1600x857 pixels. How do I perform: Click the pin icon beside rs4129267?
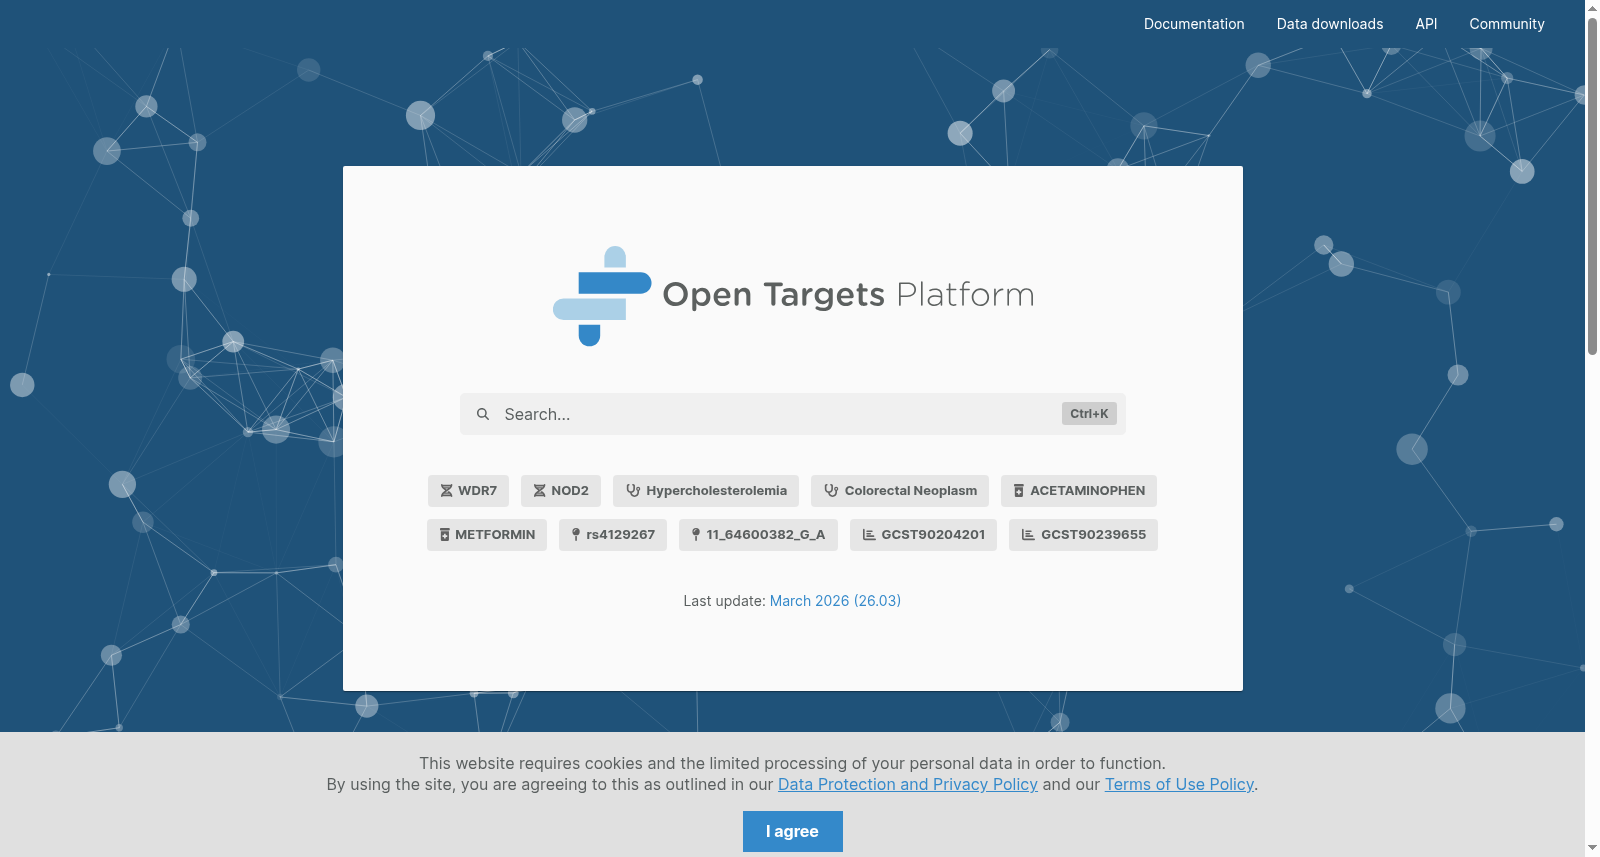tap(576, 535)
